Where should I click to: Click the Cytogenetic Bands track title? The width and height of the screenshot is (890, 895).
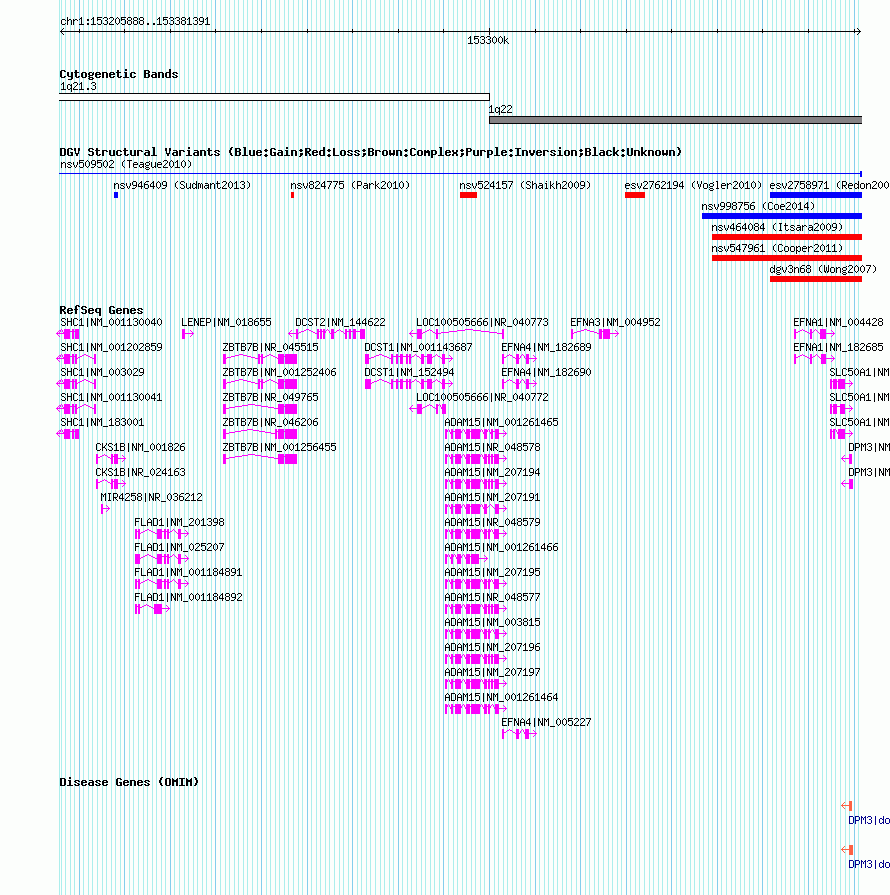pos(119,74)
